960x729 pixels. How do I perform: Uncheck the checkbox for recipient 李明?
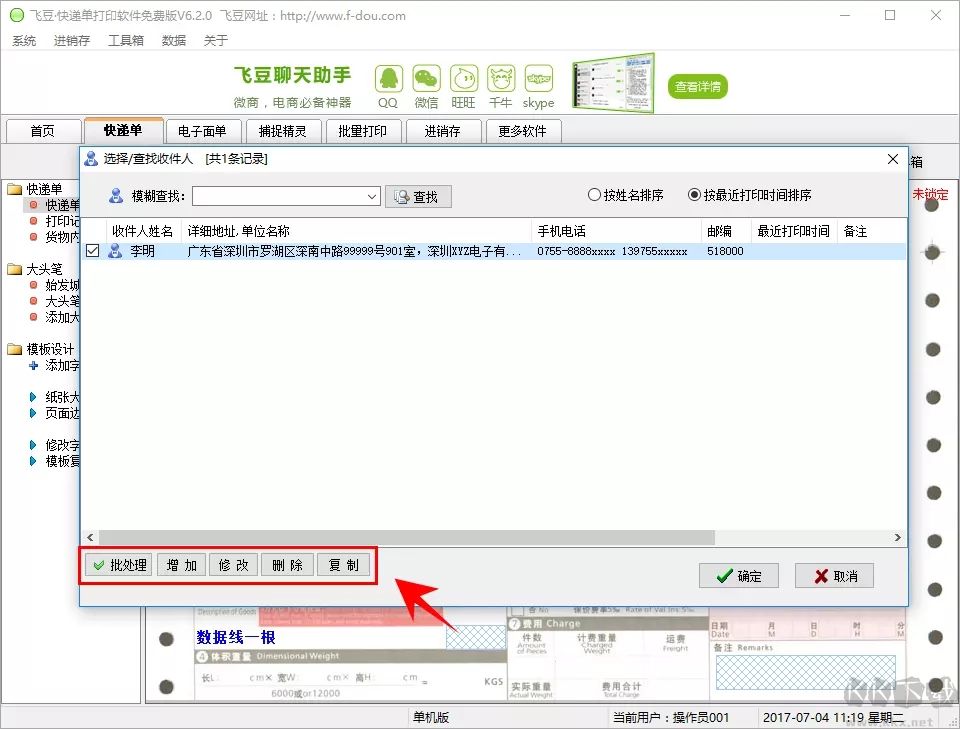pos(92,250)
